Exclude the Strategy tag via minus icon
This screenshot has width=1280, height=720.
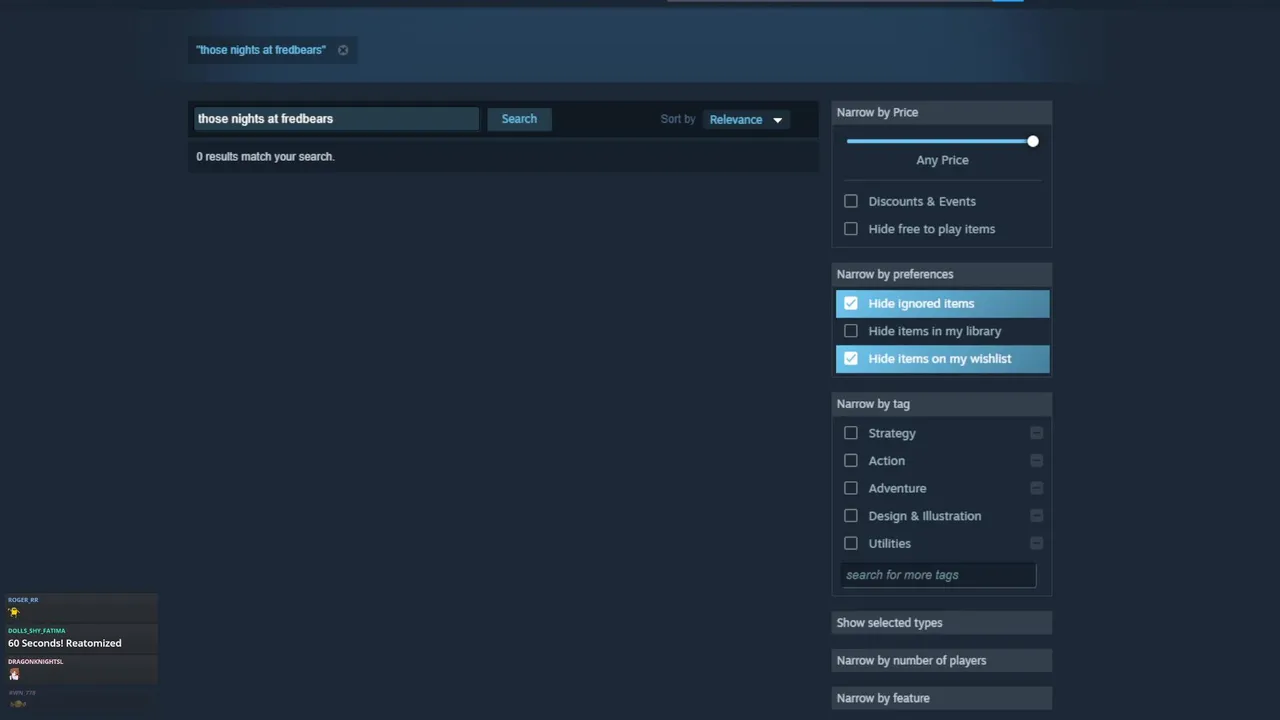click(1036, 433)
